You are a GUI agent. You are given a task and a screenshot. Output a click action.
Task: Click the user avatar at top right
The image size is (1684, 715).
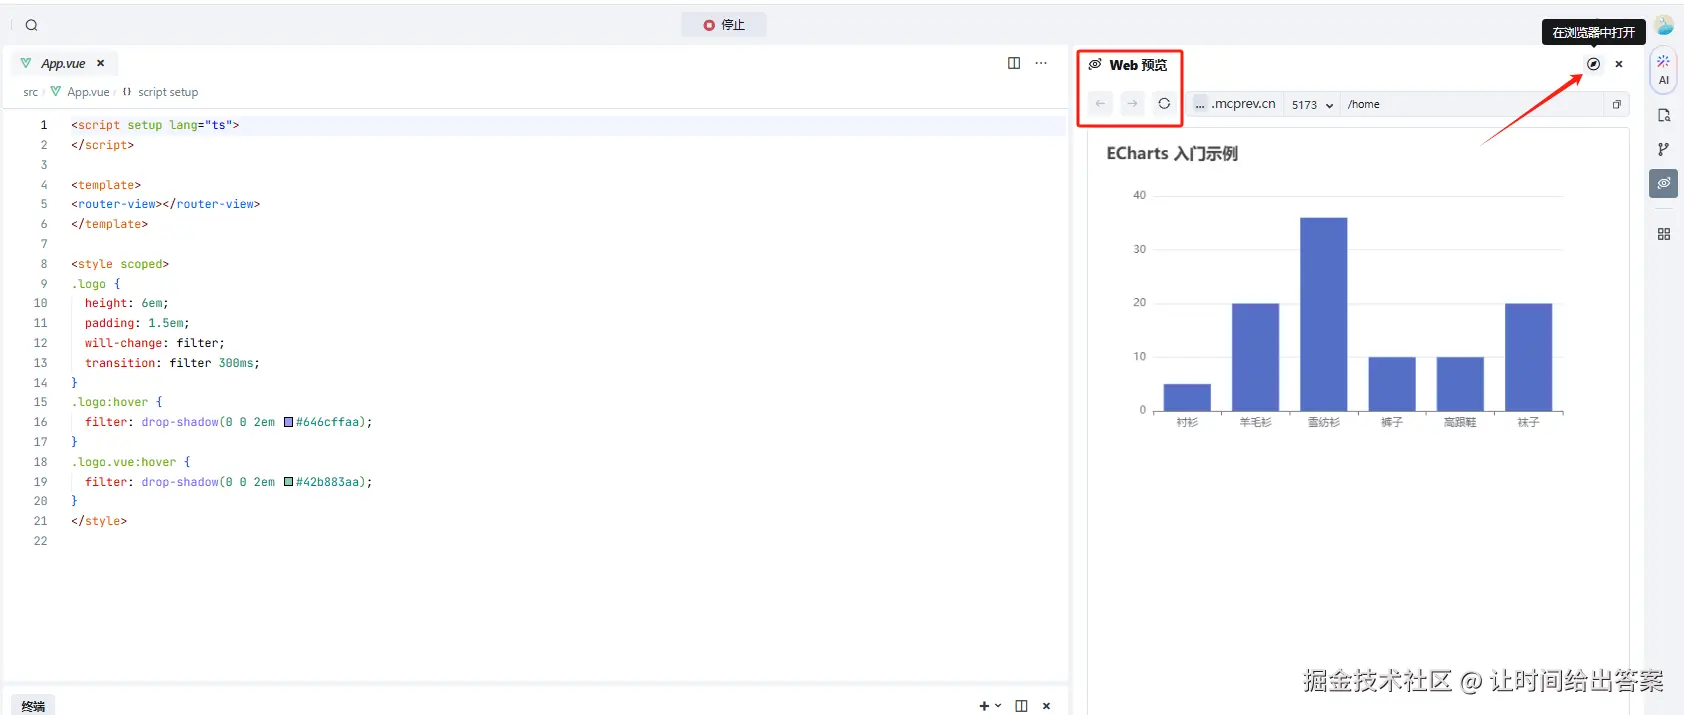tap(1664, 25)
